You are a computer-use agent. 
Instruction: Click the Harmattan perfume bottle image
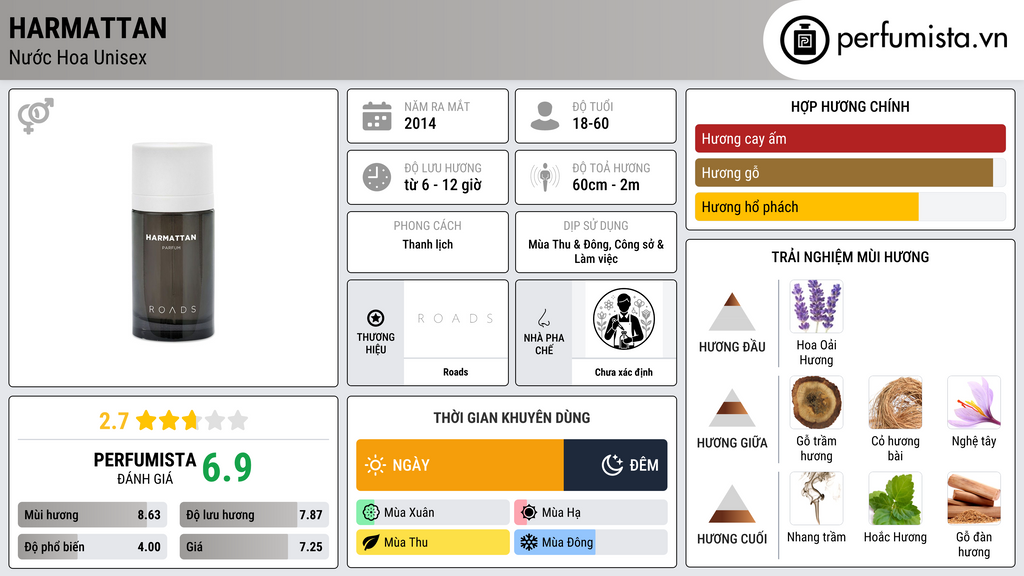click(173, 241)
